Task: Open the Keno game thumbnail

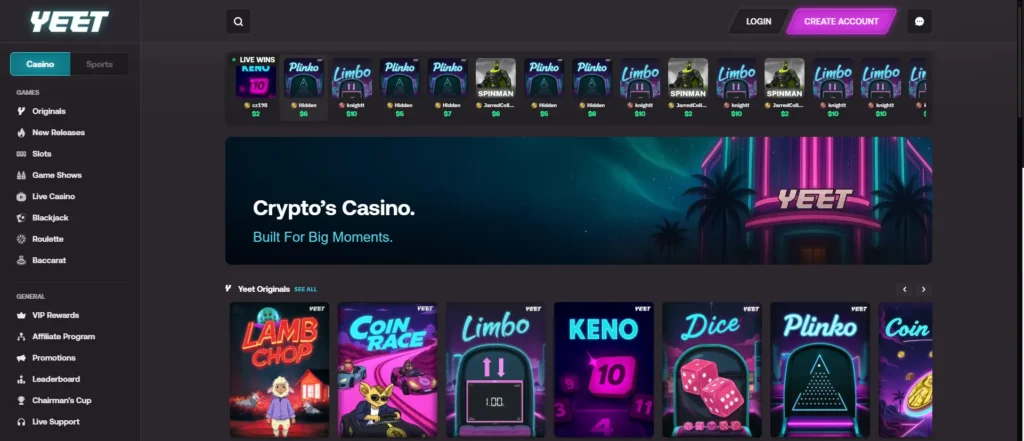Action: tap(603, 370)
